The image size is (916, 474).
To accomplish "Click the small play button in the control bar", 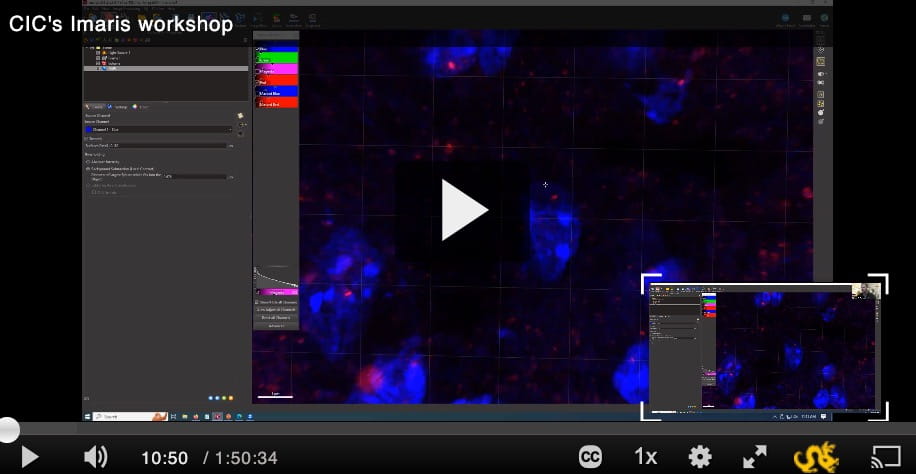I will (x=29, y=457).
